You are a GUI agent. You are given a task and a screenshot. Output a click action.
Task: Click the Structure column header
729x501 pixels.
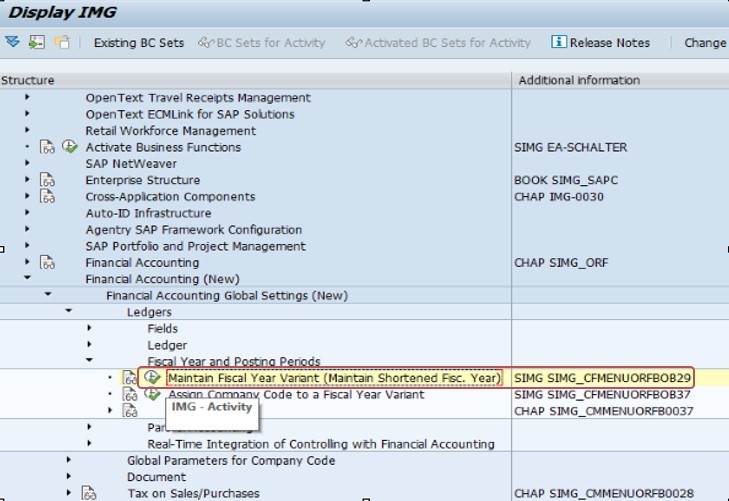pos(255,80)
